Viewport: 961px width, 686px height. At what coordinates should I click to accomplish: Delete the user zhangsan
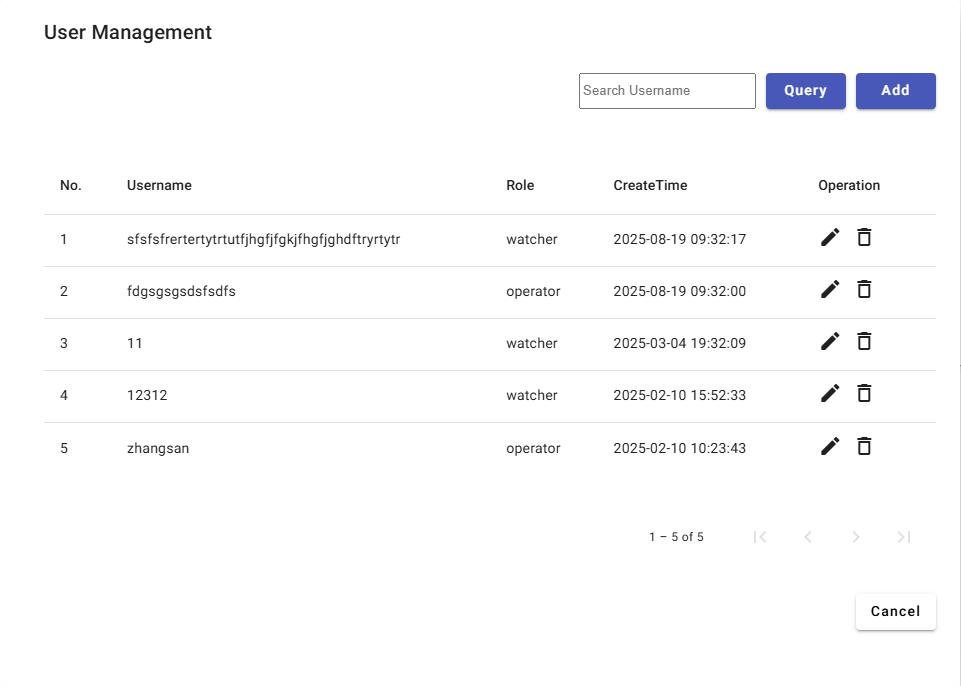864,446
